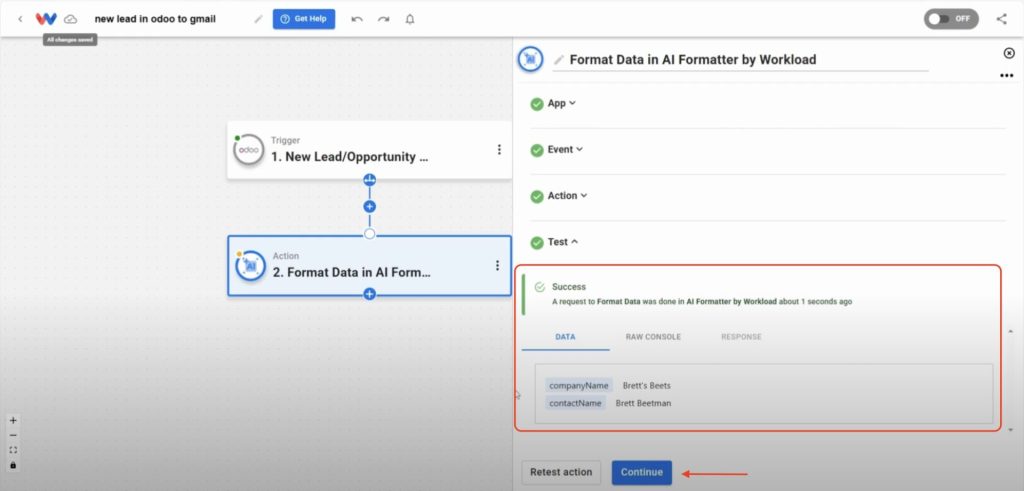Zoom in on the canvas
The image size is (1024, 491).
[x=13, y=420]
